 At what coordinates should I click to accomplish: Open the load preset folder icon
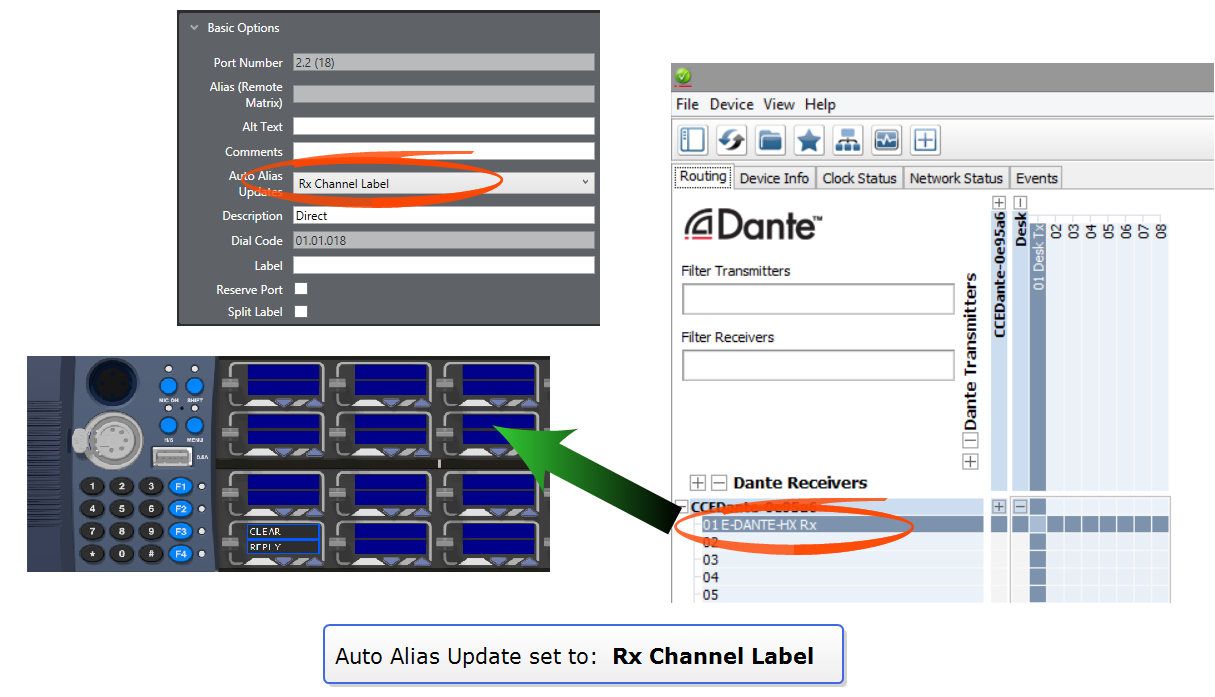pyautogui.click(x=770, y=140)
